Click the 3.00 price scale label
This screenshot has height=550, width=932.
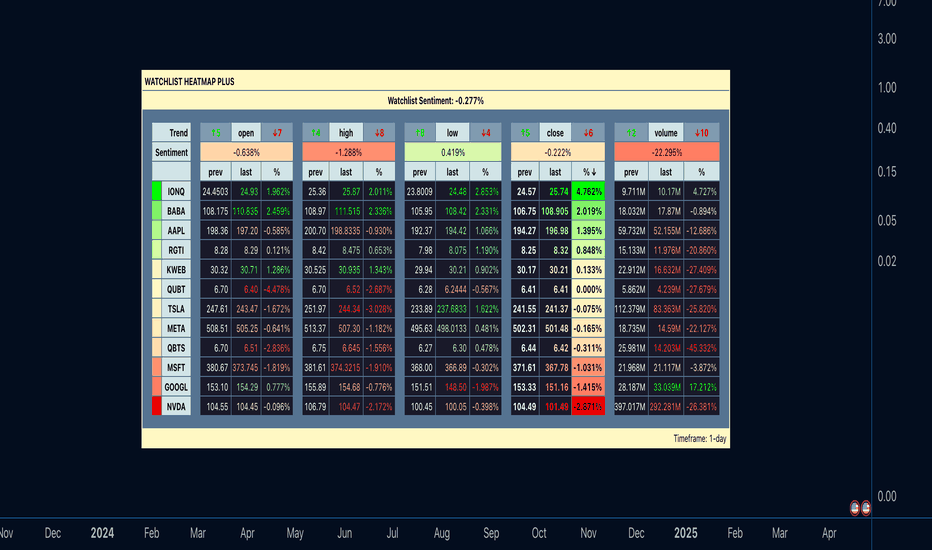point(887,39)
